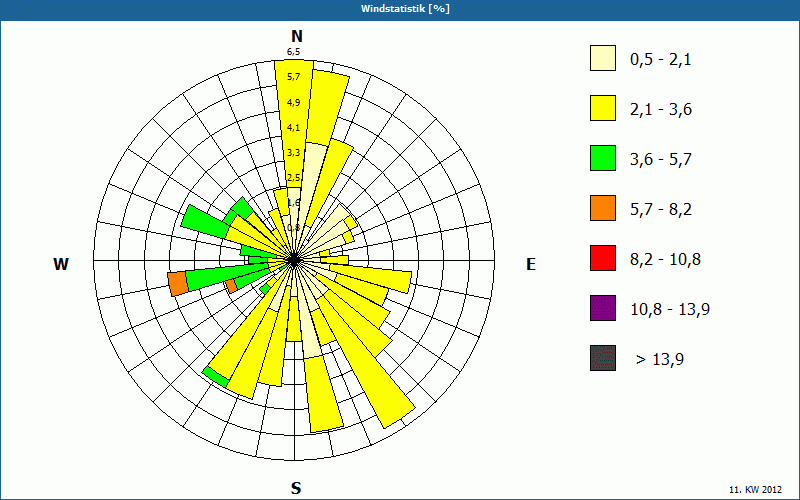Click the red 8,2 - 10,8 legend swatch

(603, 258)
